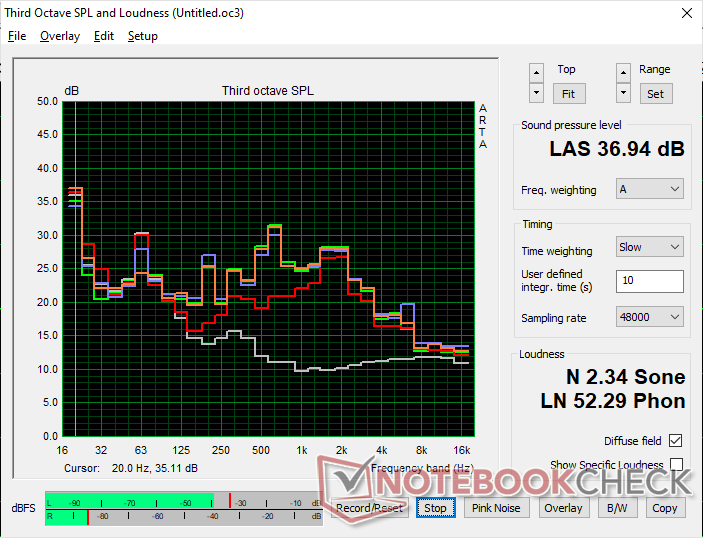Click the Pink Noise button
703x538 pixels.
[496, 508]
